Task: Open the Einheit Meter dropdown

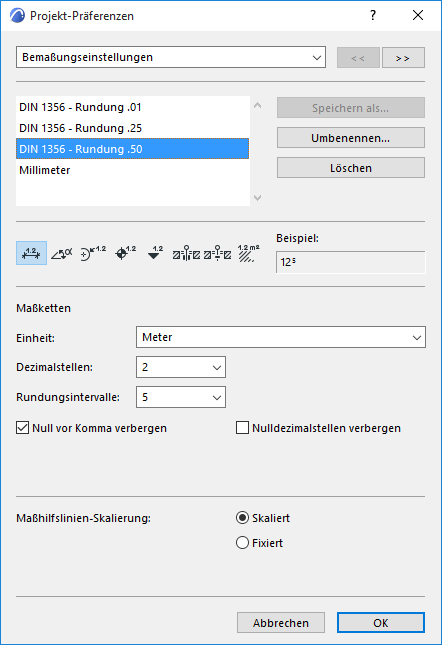Action: (281, 337)
